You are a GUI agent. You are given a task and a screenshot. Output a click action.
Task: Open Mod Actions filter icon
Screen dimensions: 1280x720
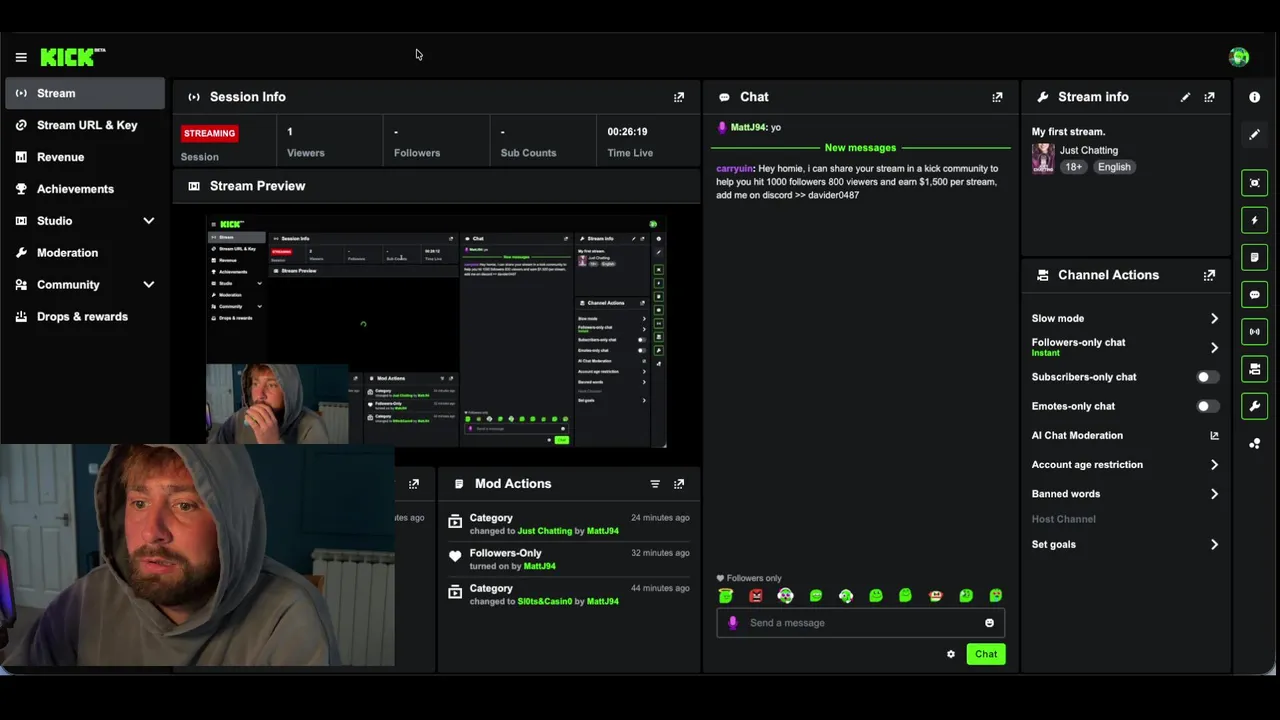[x=655, y=484]
